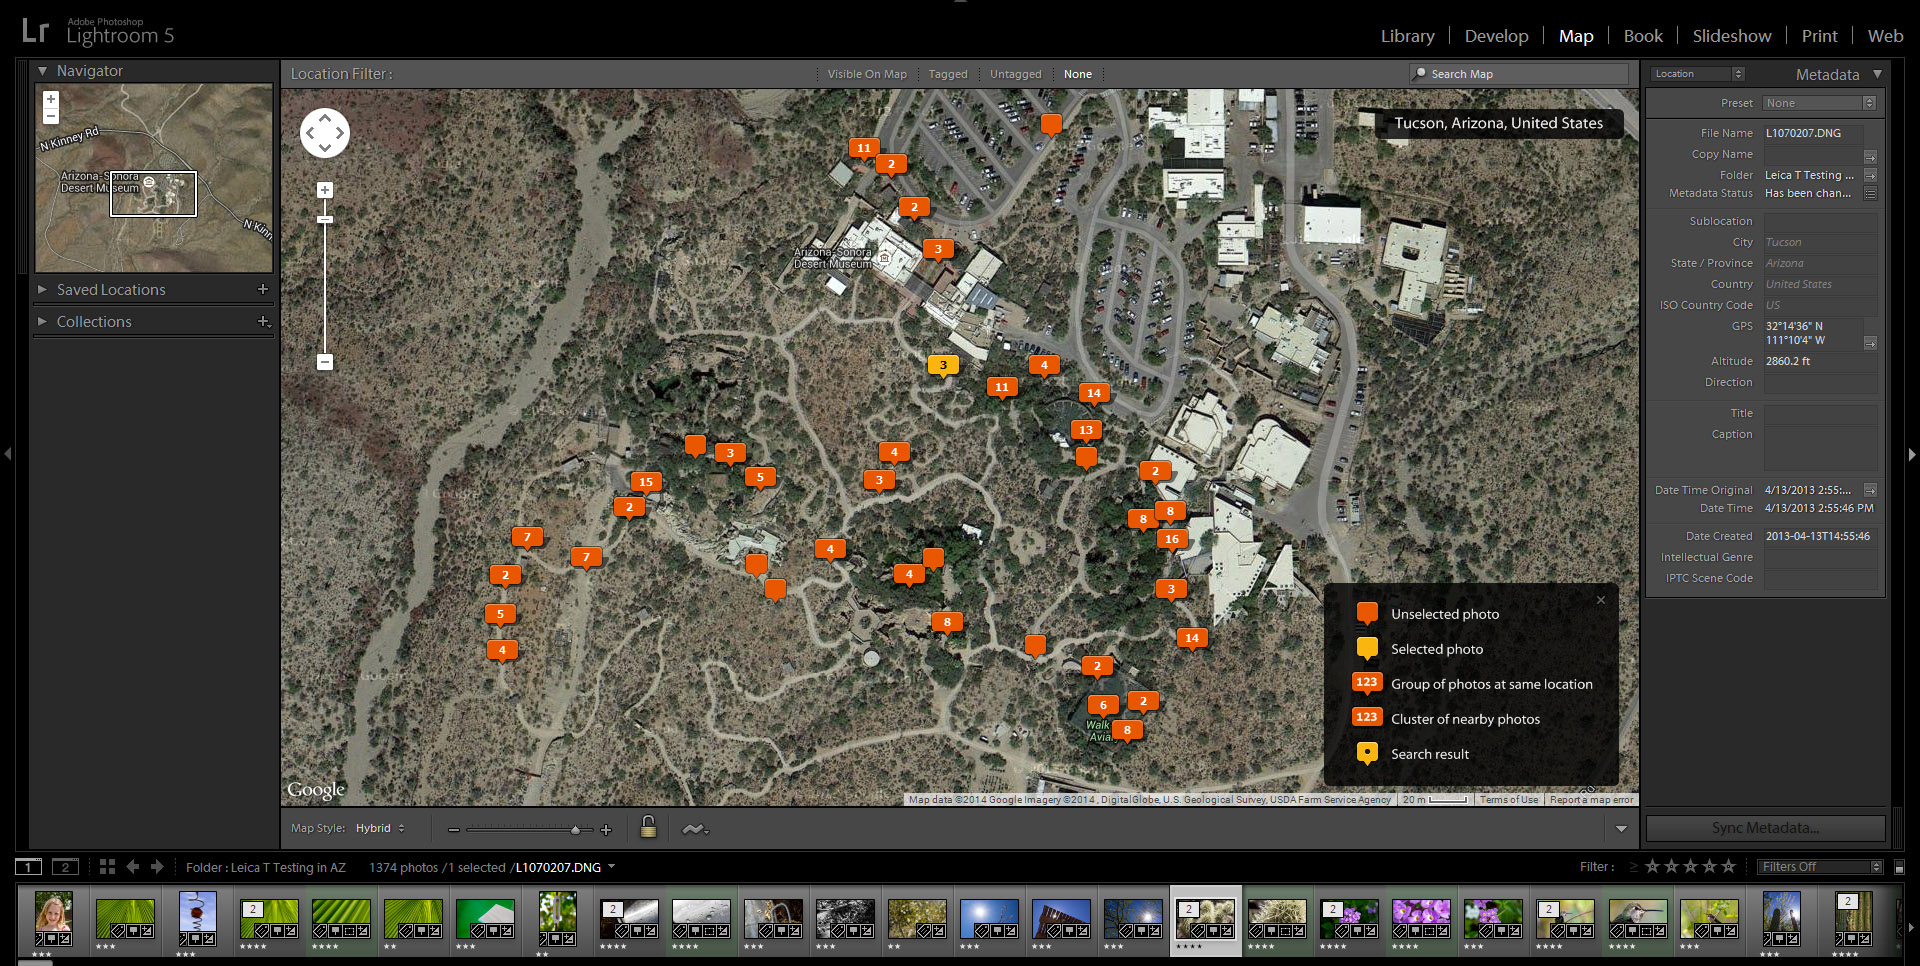This screenshot has width=1920, height=966.
Task: Select the girl portrait filmstrip thumbnail
Action: click(54, 918)
